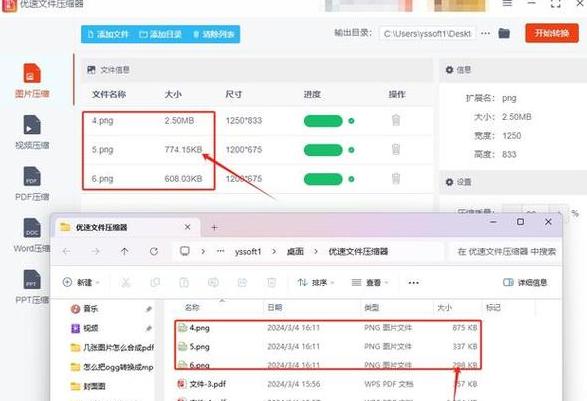Open the compressor hamburger menu icon
Viewport: 587px width, 401px height.
point(507,4)
